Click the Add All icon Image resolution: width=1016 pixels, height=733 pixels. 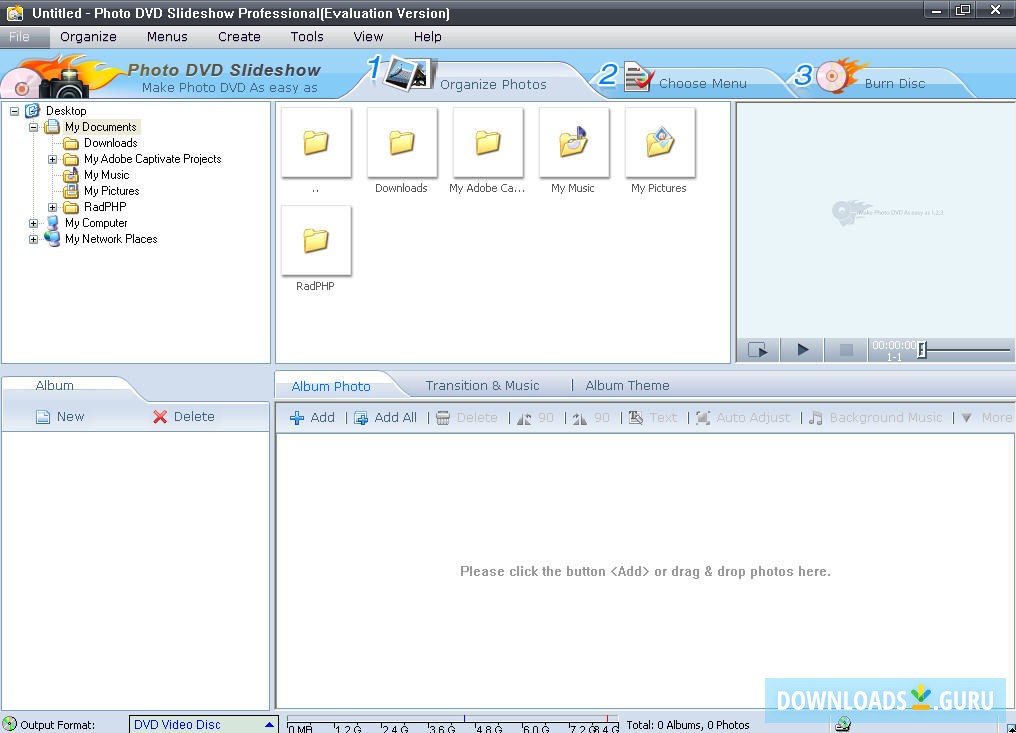tap(361, 418)
